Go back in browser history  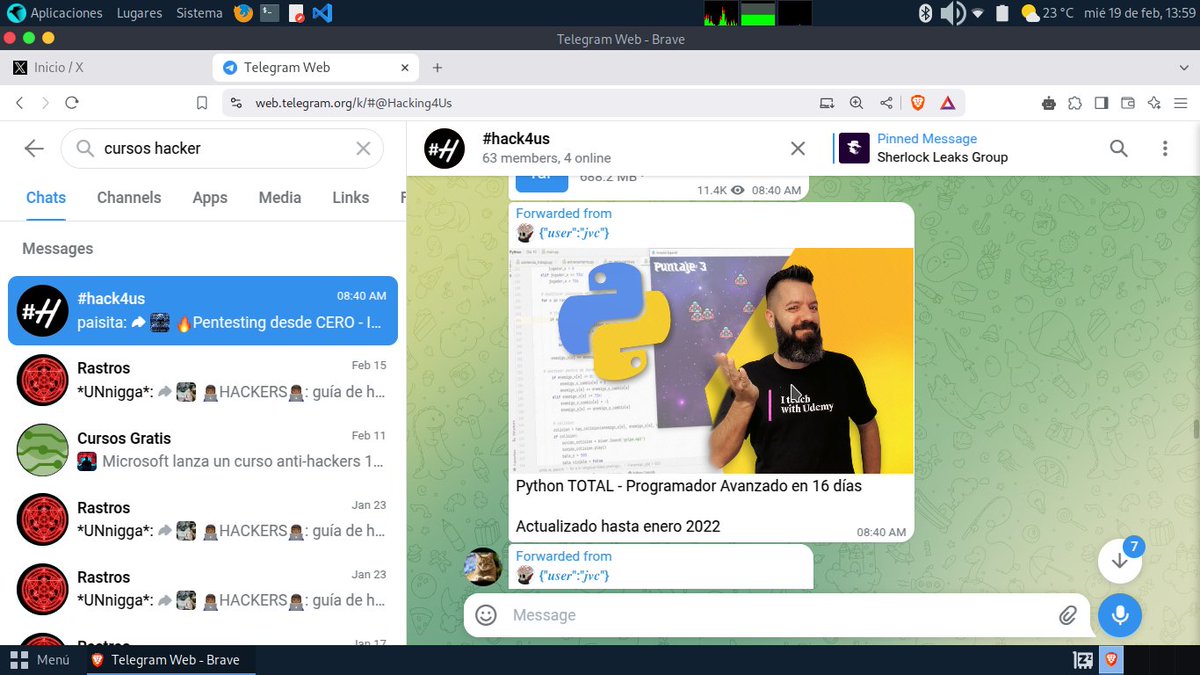19,102
